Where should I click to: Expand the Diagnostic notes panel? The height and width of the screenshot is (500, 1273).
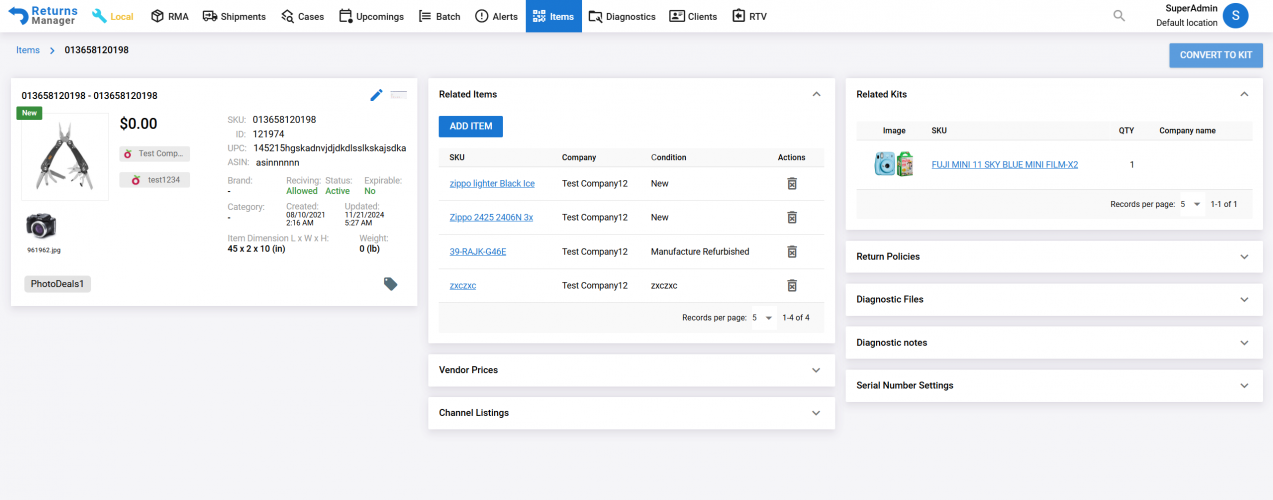(1054, 343)
